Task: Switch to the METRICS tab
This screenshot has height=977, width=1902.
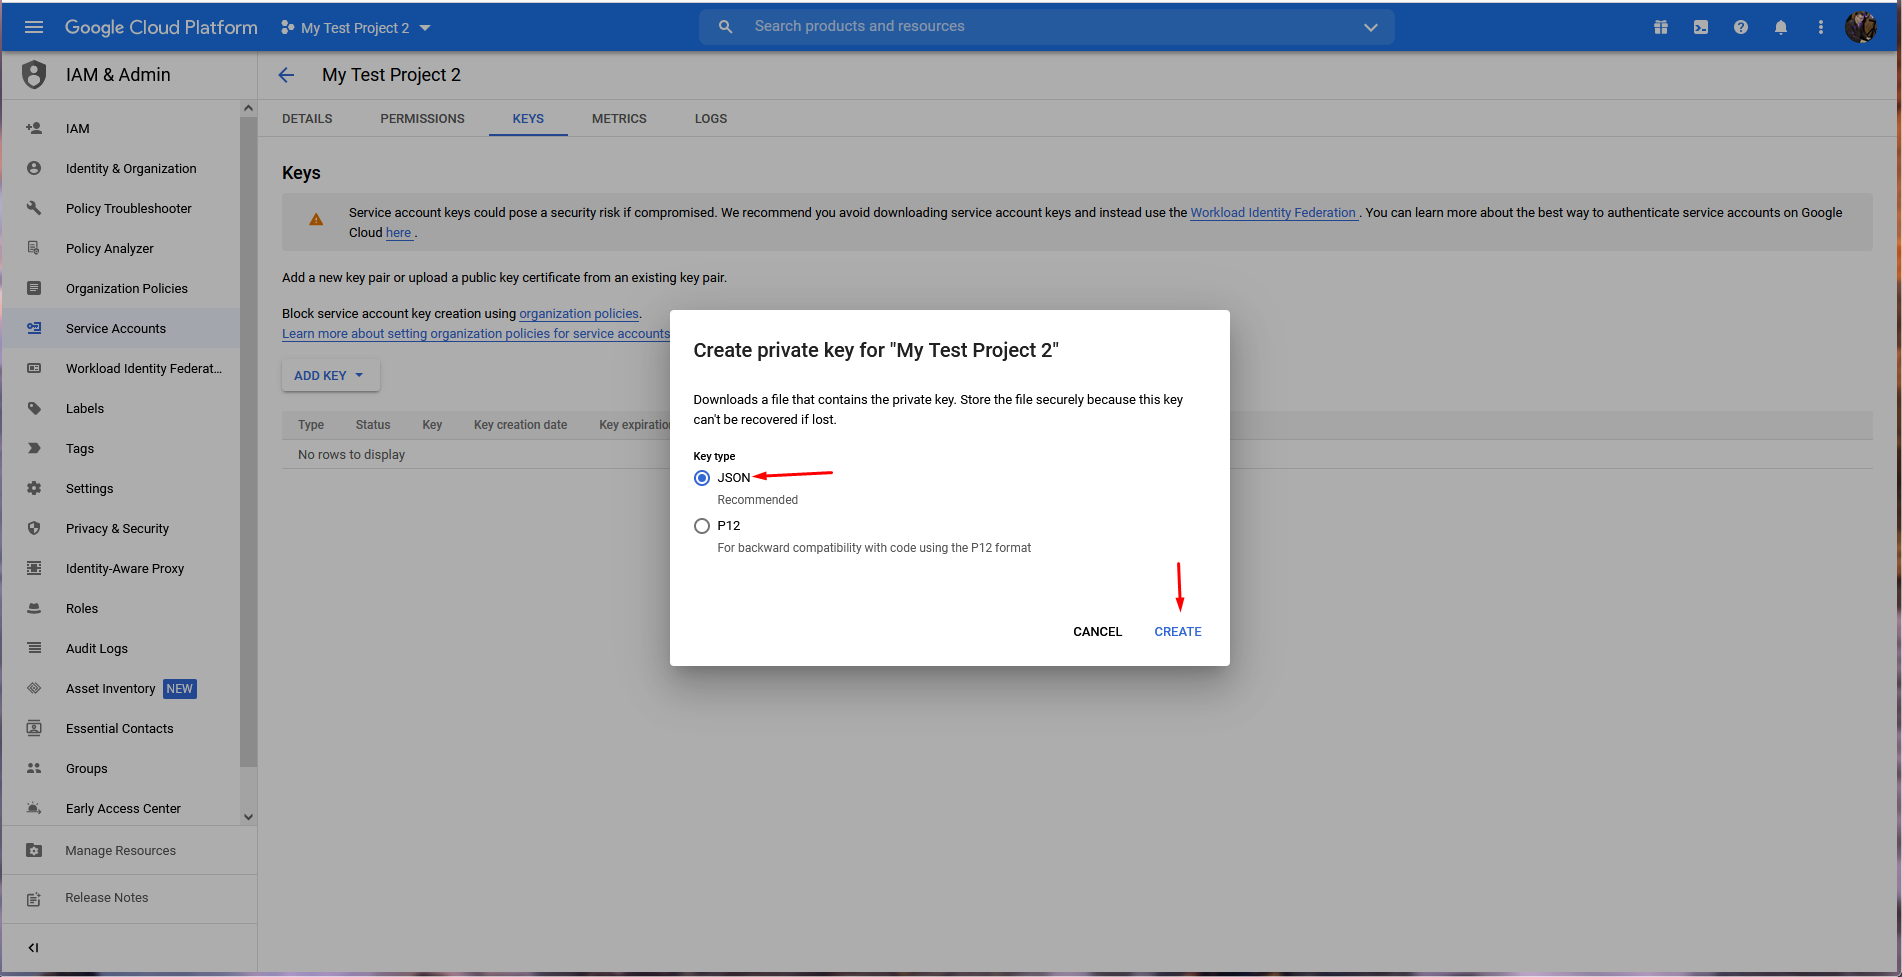Action: pyautogui.click(x=619, y=119)
